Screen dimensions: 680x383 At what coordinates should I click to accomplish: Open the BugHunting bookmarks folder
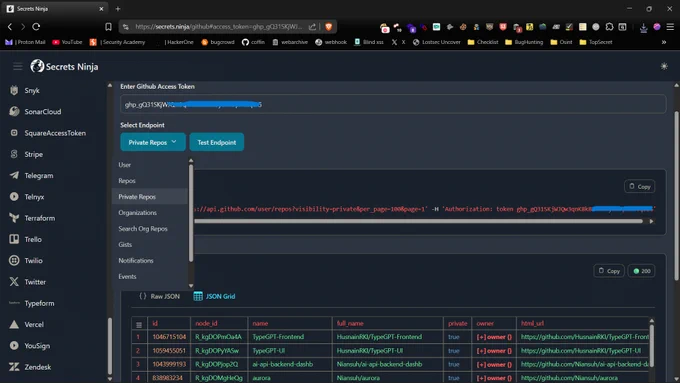[524, 42]
